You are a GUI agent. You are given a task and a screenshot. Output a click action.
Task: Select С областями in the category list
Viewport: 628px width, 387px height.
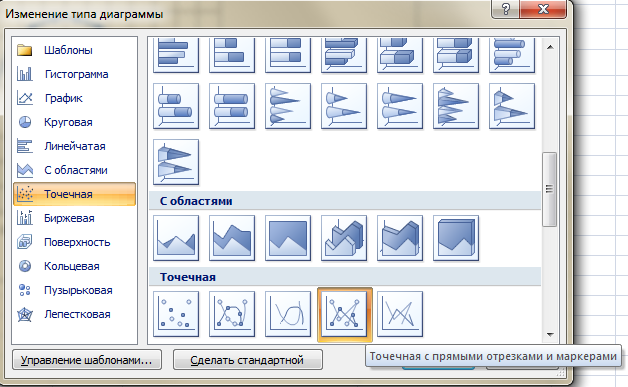tap(74, 170)
